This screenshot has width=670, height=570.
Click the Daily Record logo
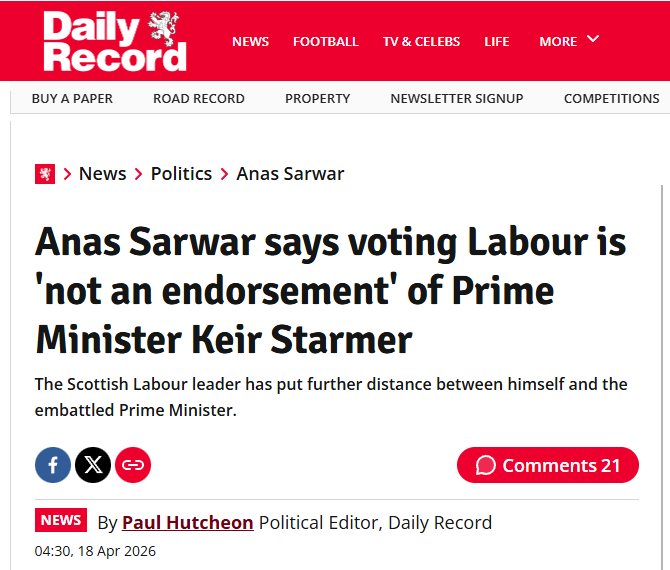tap(114, 41)
